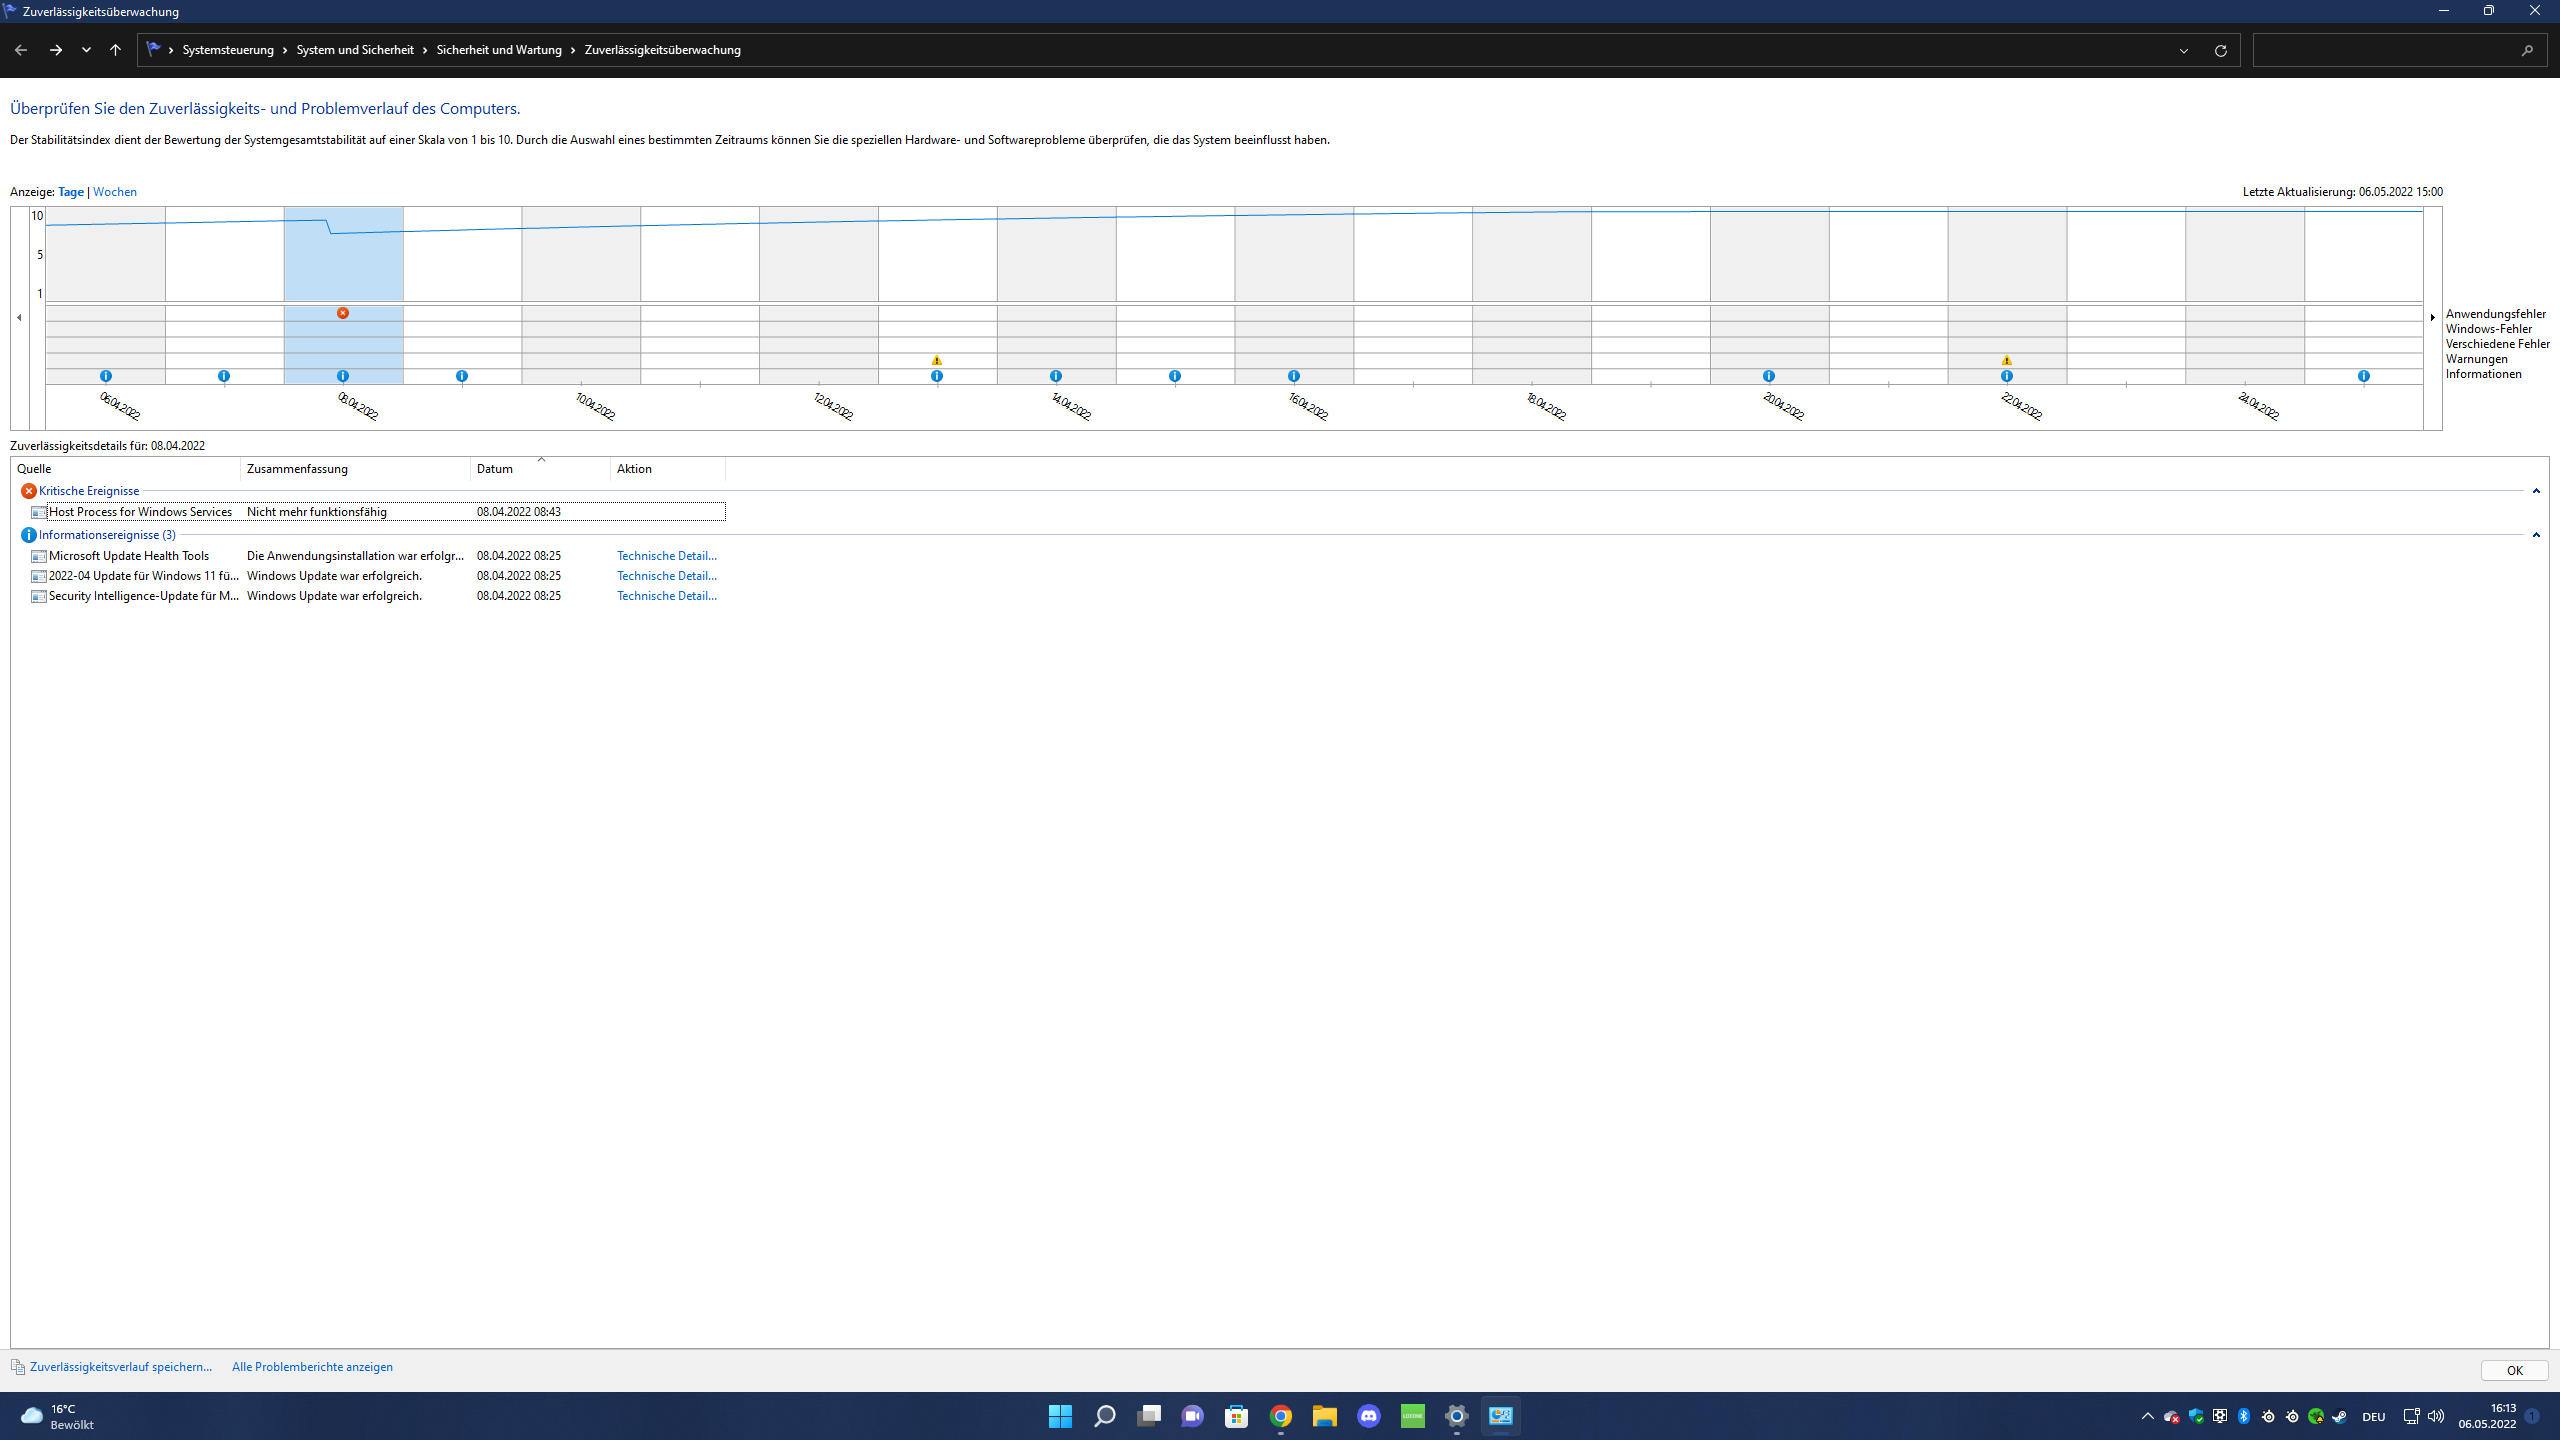2560x1440 pixels.
Task: Open the address bar history dropdown
Action: pyautogui.click(x=2184, y=50)
